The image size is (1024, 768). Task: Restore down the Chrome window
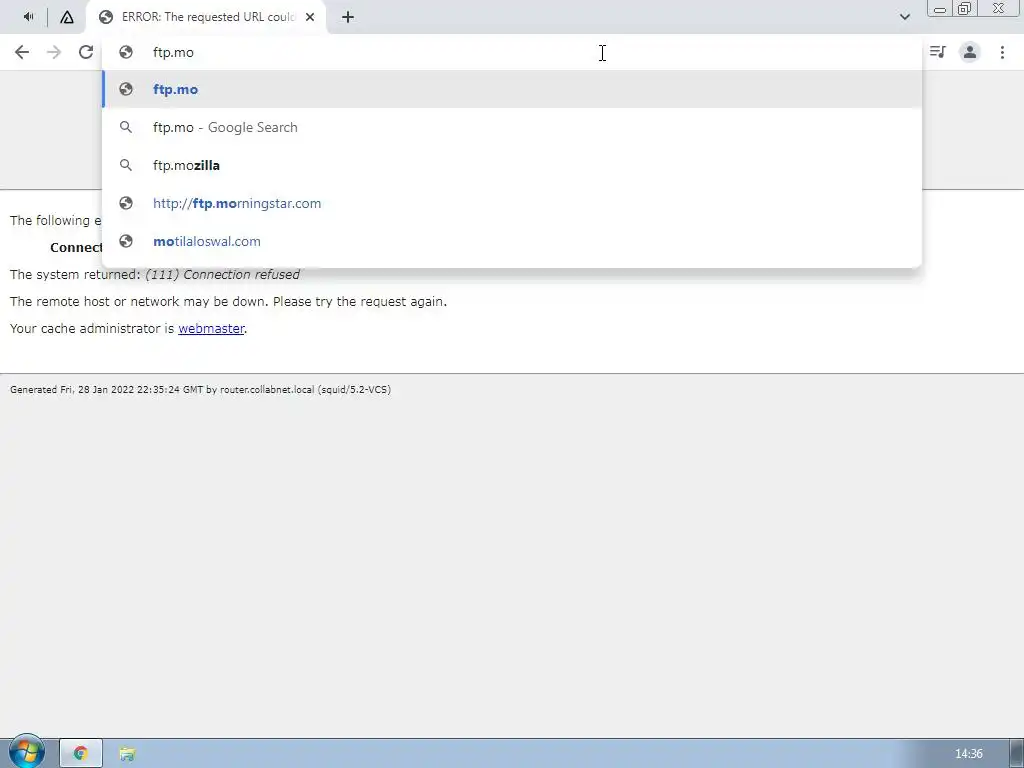[x=964, y=8]
